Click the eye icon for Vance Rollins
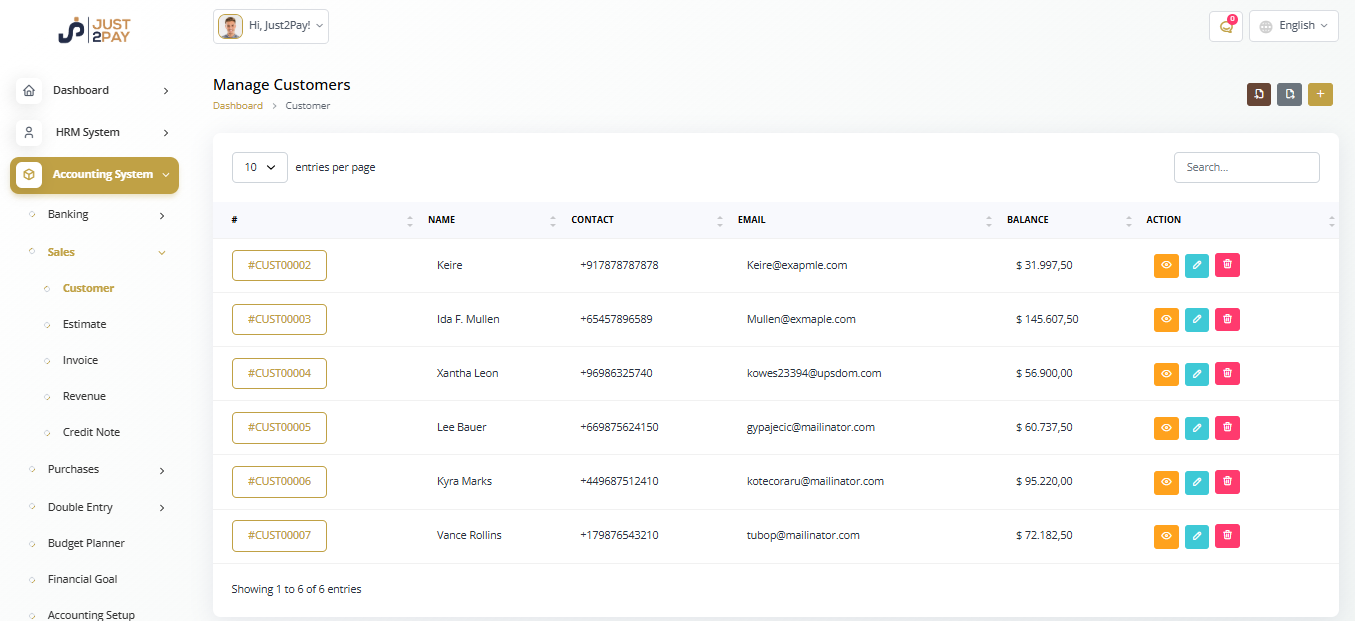 coord(1166,536)
